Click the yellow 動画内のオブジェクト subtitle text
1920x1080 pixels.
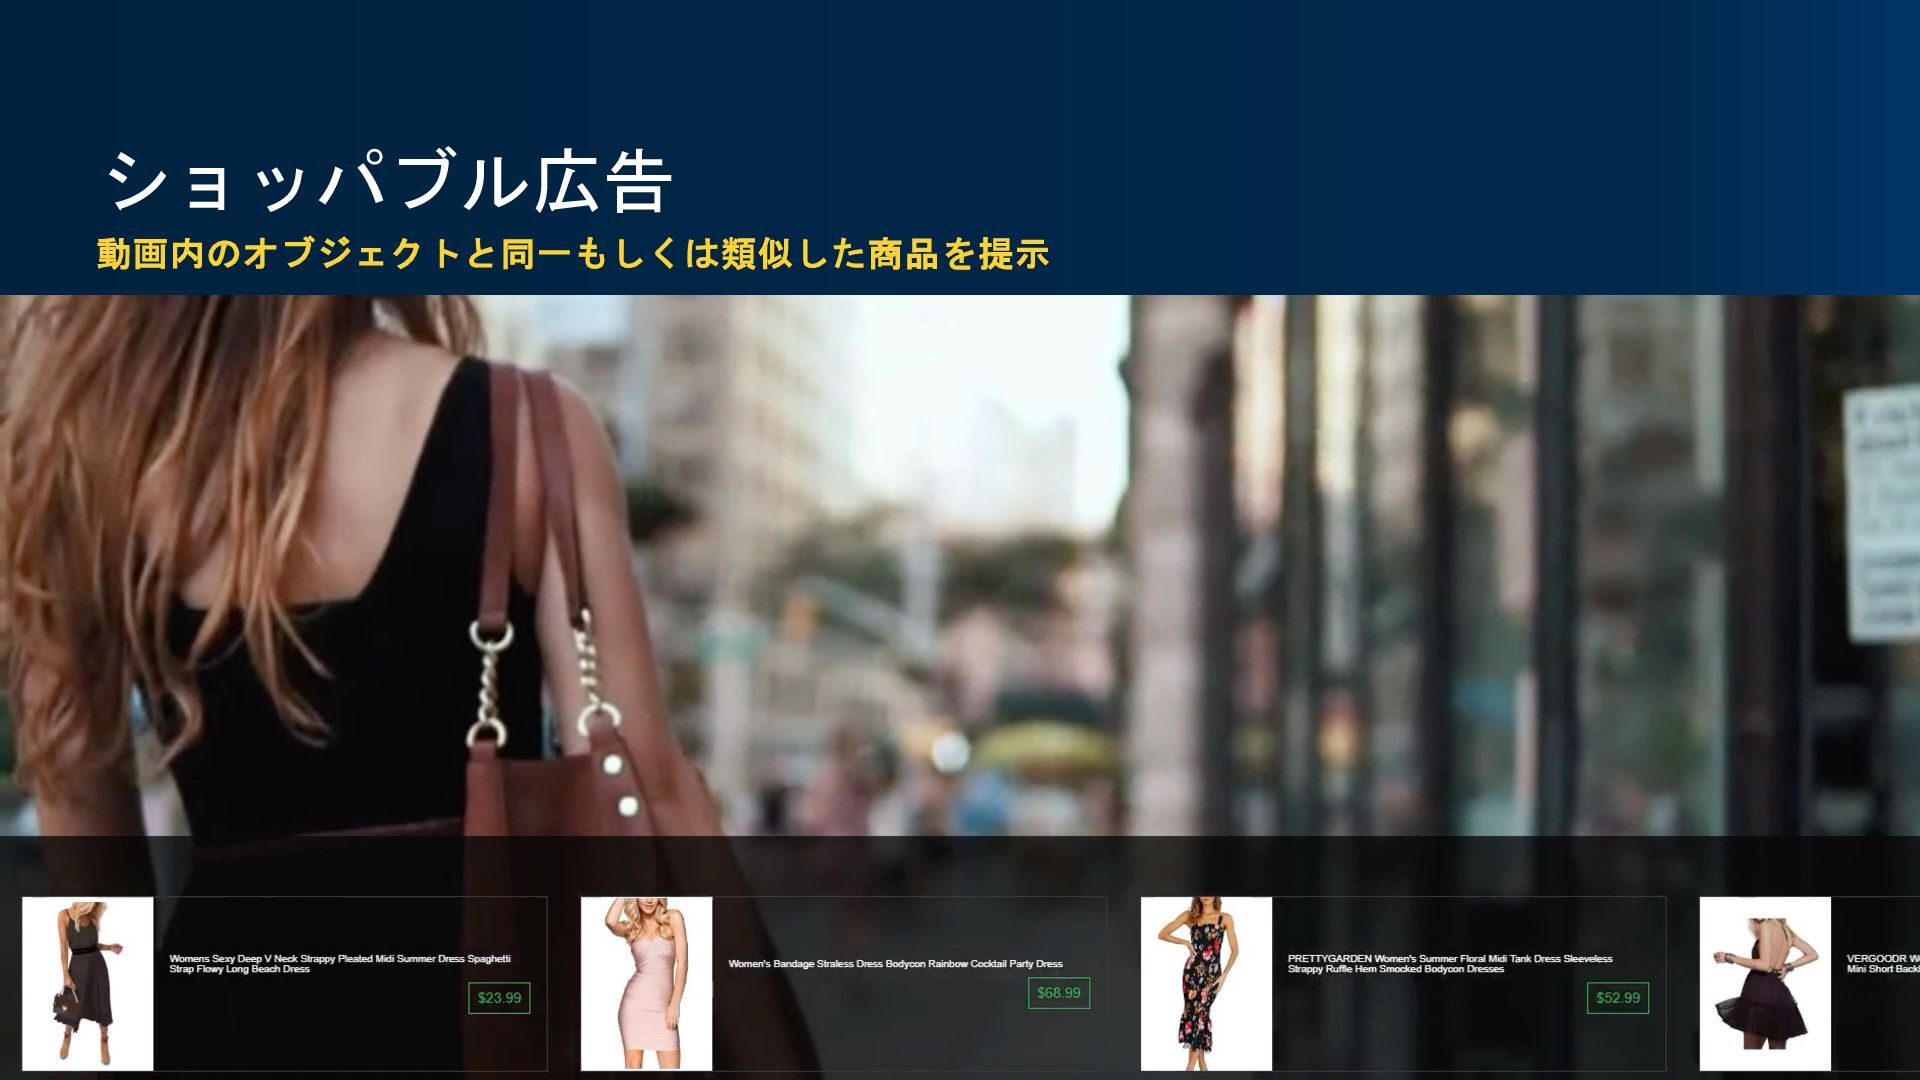tap(573, 255)
